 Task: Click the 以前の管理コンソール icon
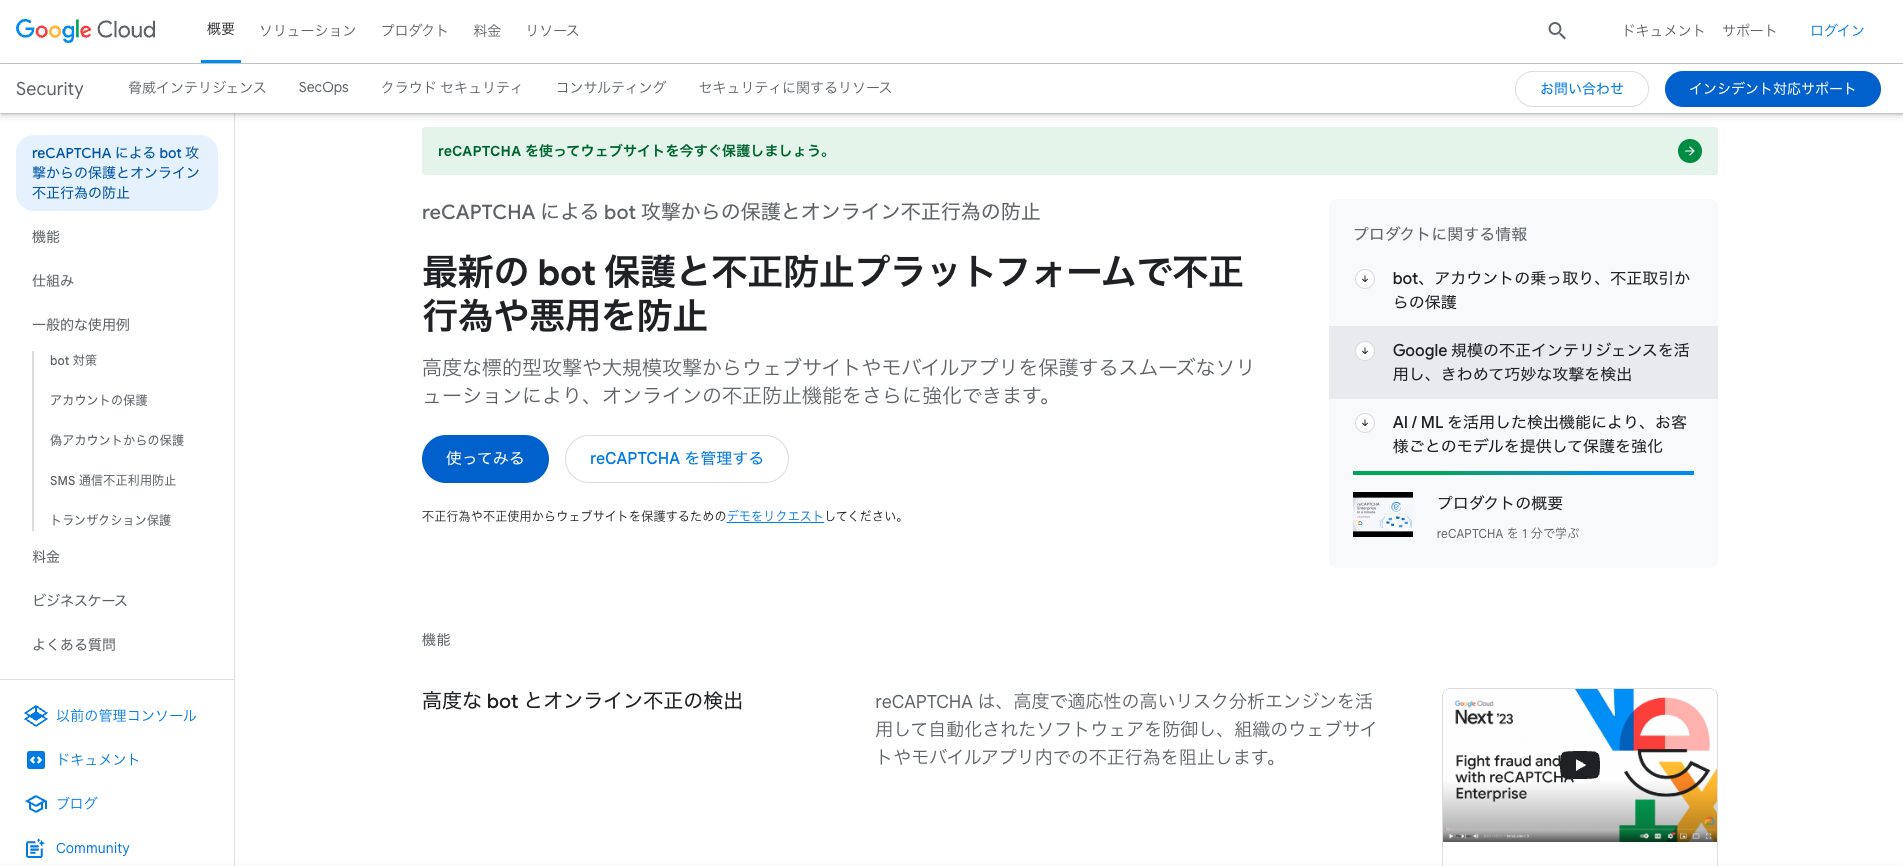(36, 716)
